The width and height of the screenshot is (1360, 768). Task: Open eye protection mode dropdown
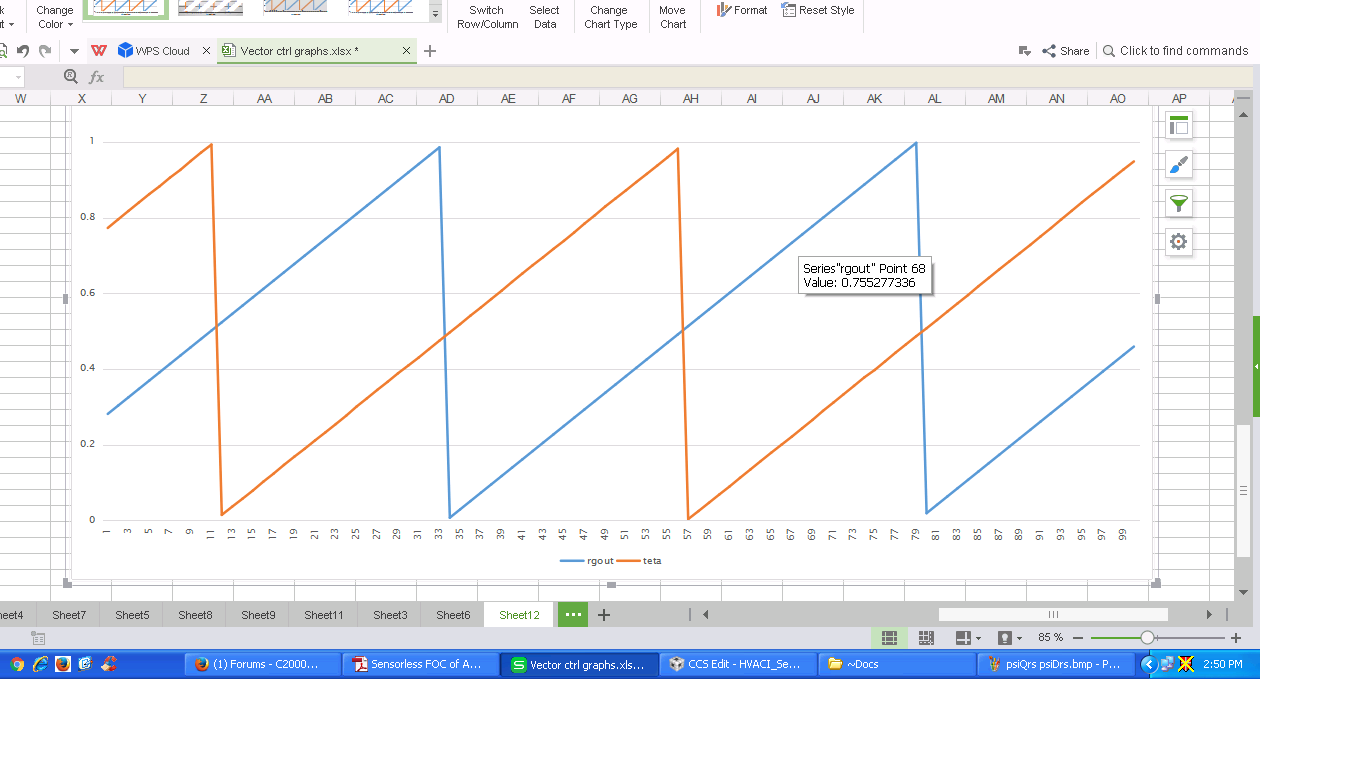[x=1019, y=638]
